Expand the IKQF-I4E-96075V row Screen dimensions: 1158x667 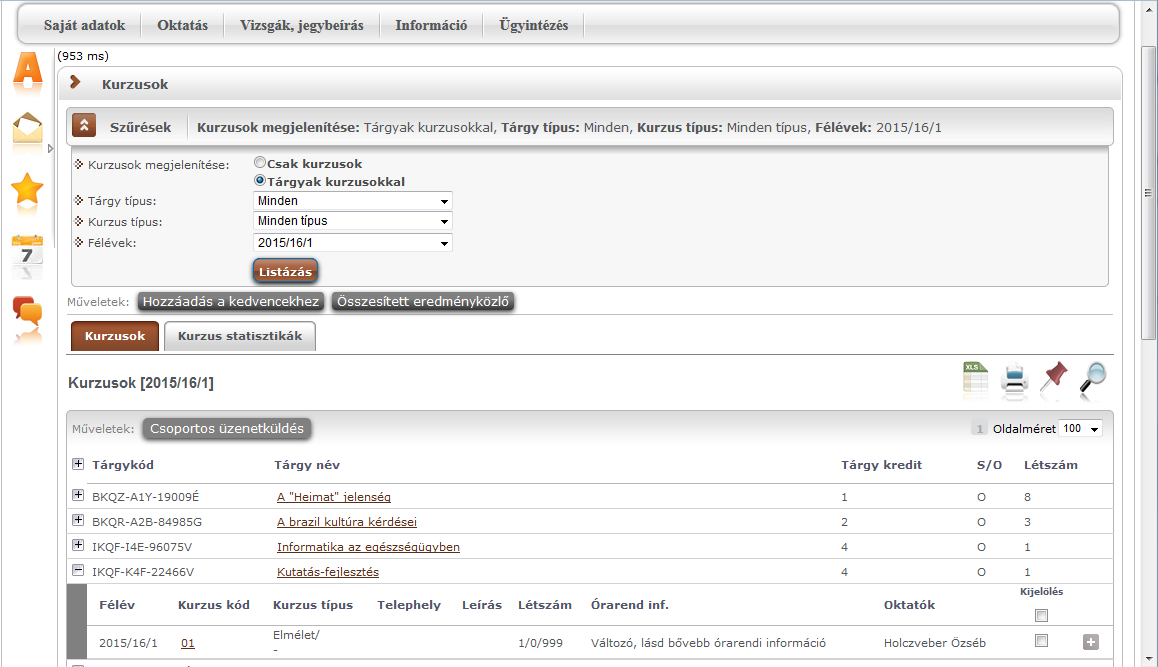[x=78, y=545]
